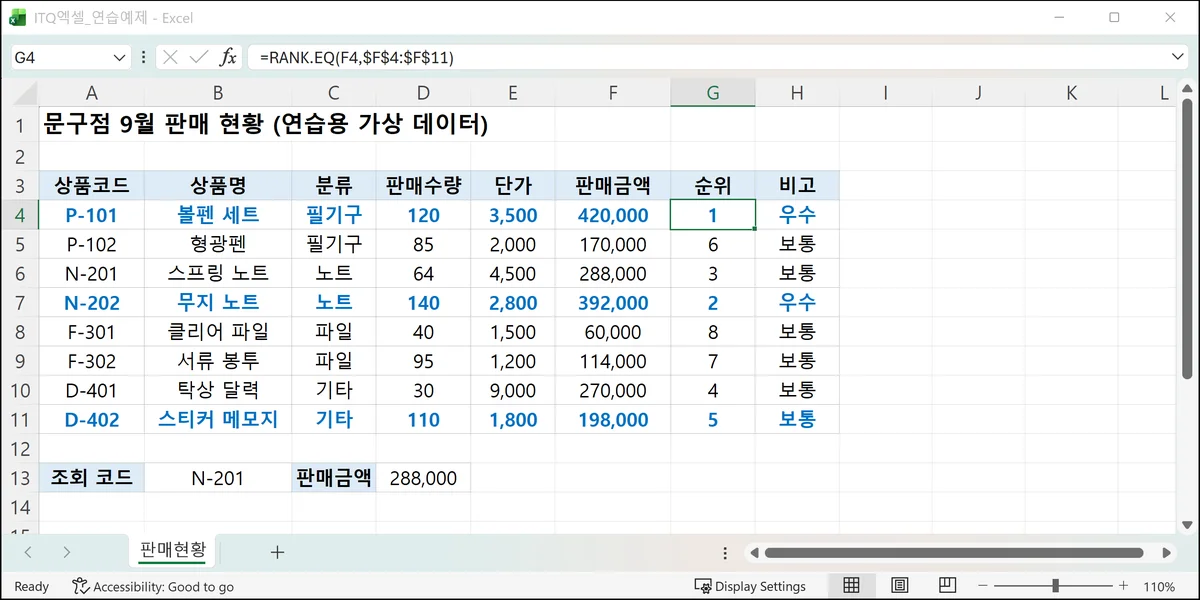Click the horizontal scrollbar thumb

(954, 552)
